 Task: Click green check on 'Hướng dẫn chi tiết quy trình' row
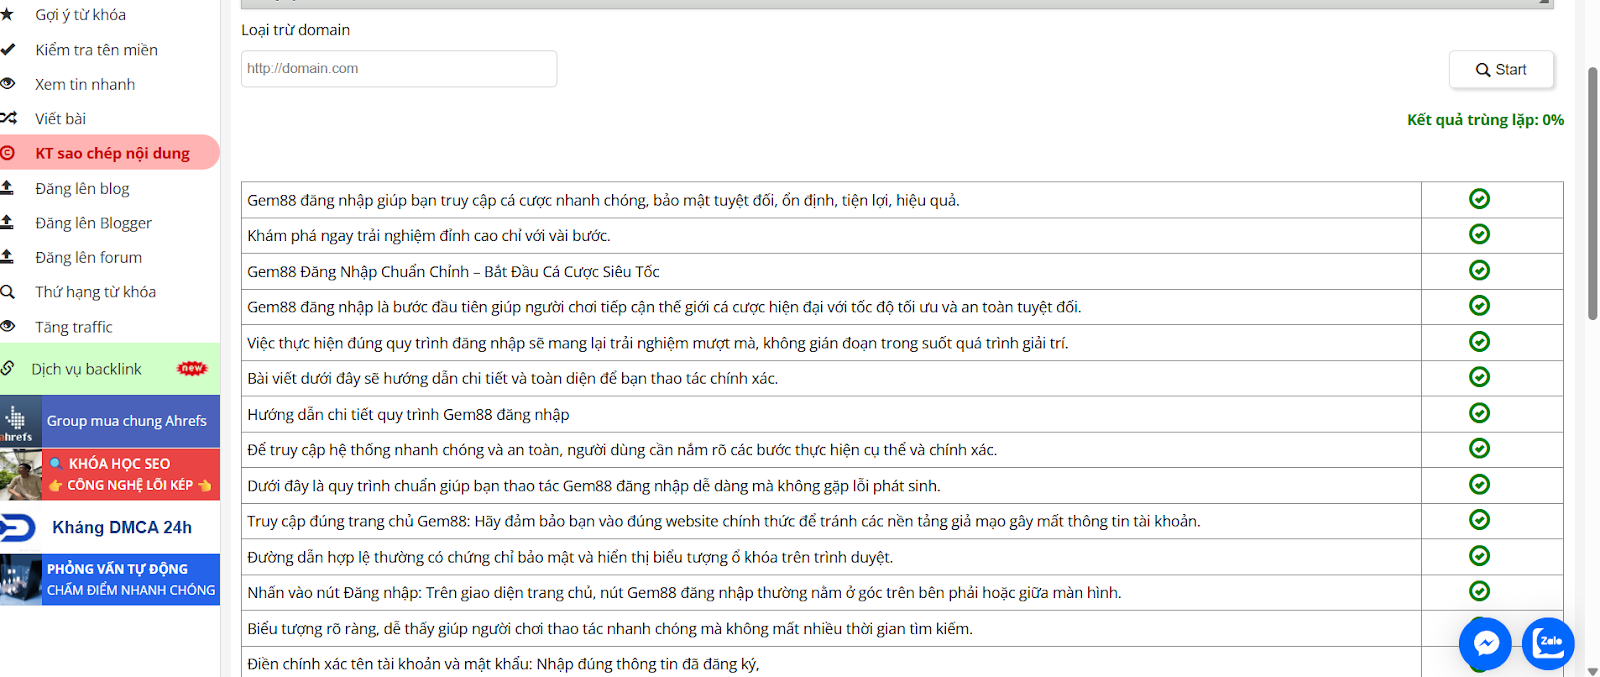point(1479,414)
